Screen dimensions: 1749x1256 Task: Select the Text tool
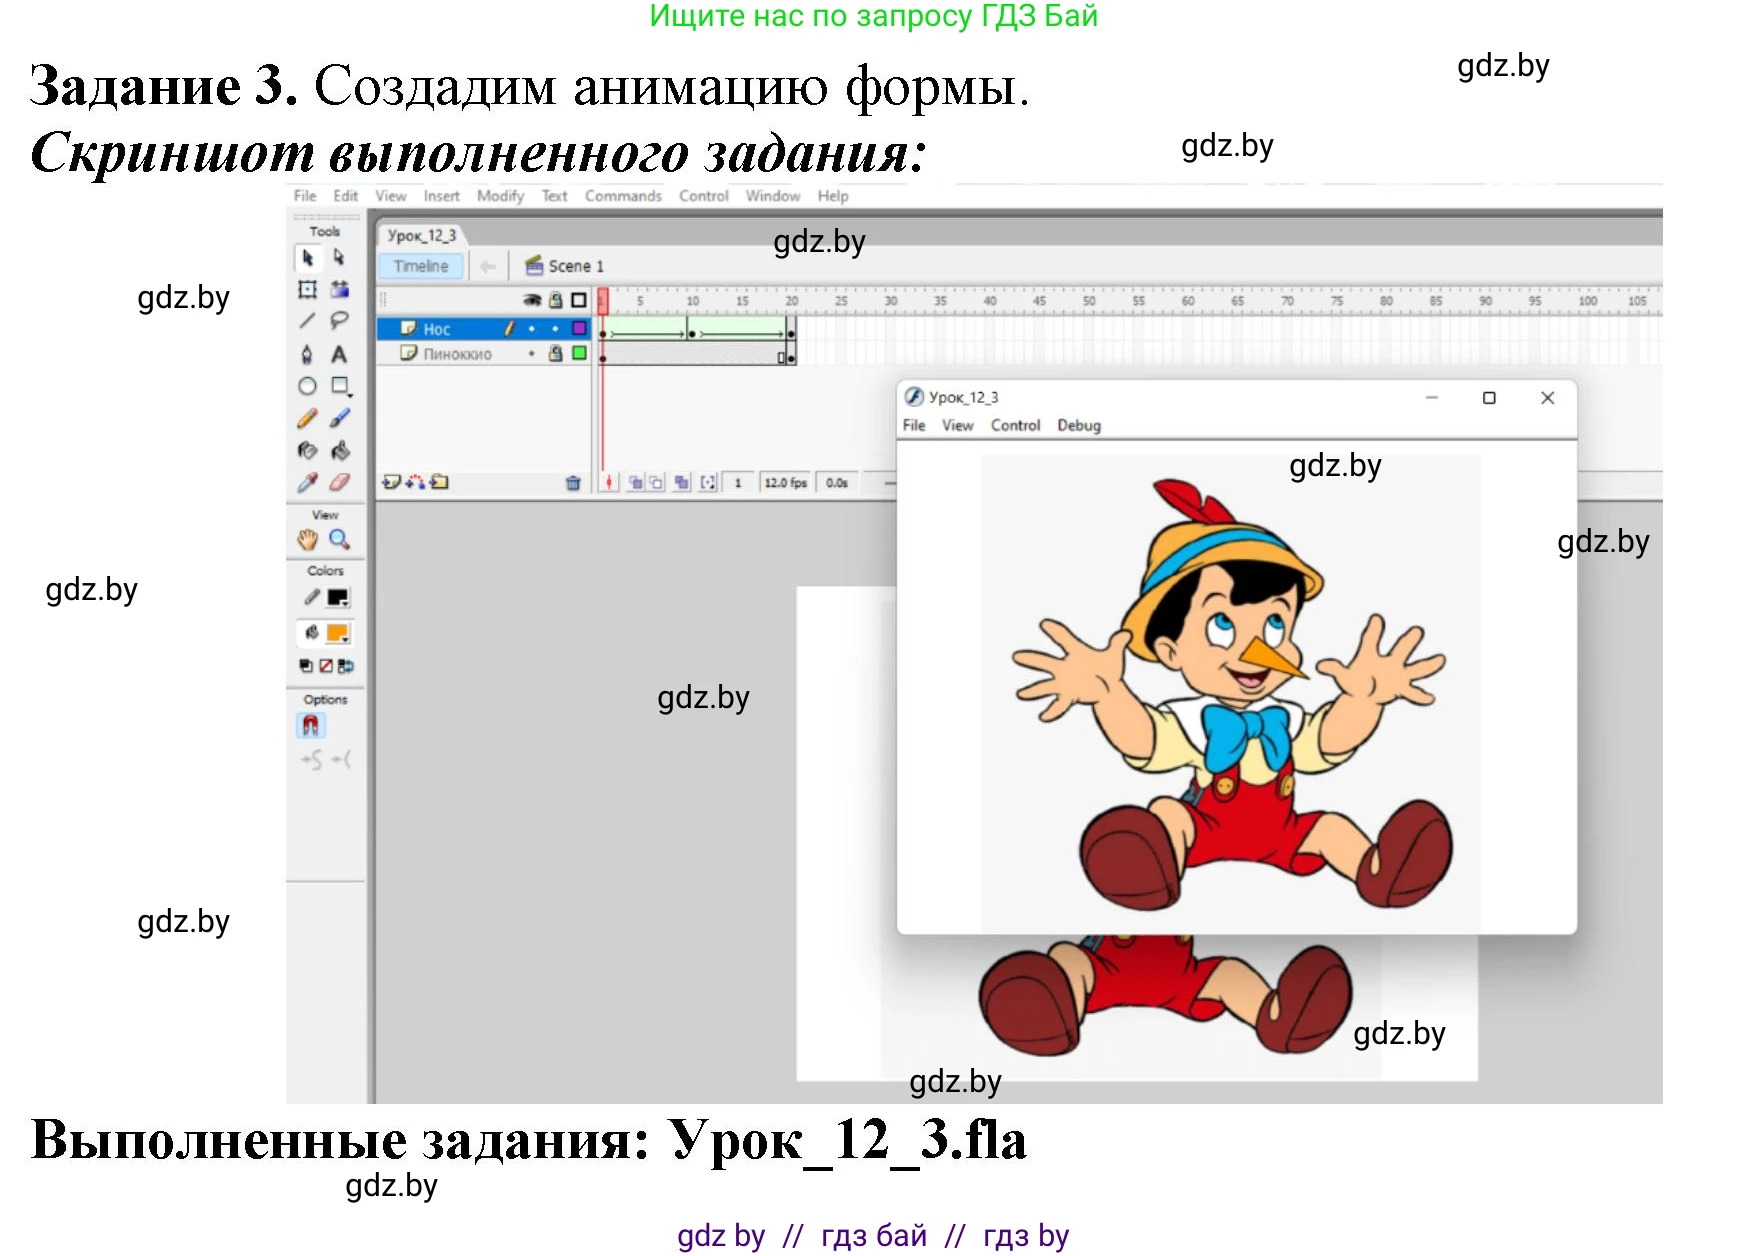(x=339, y=355)
